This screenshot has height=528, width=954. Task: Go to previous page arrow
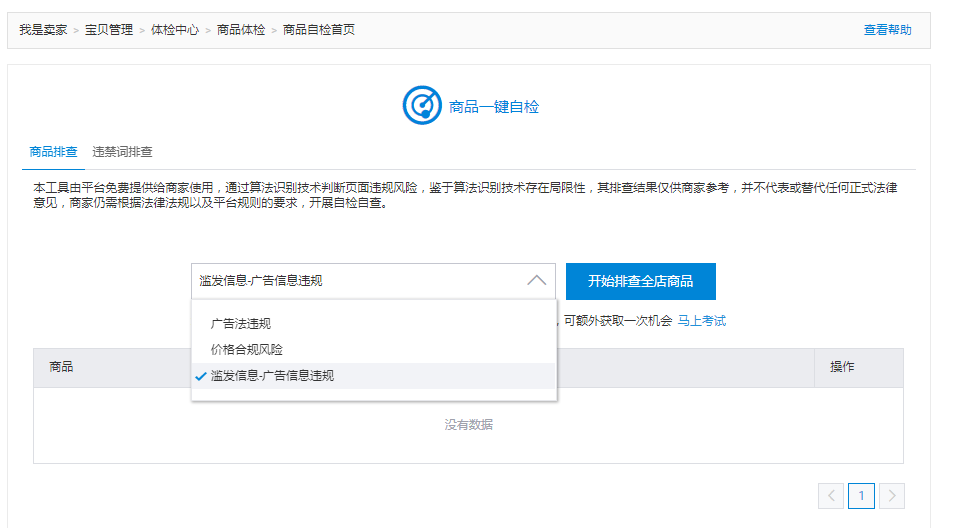point(831,495)
